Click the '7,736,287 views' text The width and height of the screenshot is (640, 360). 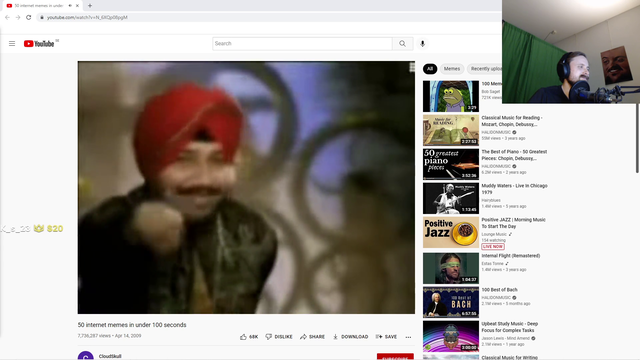click(94, 336)
